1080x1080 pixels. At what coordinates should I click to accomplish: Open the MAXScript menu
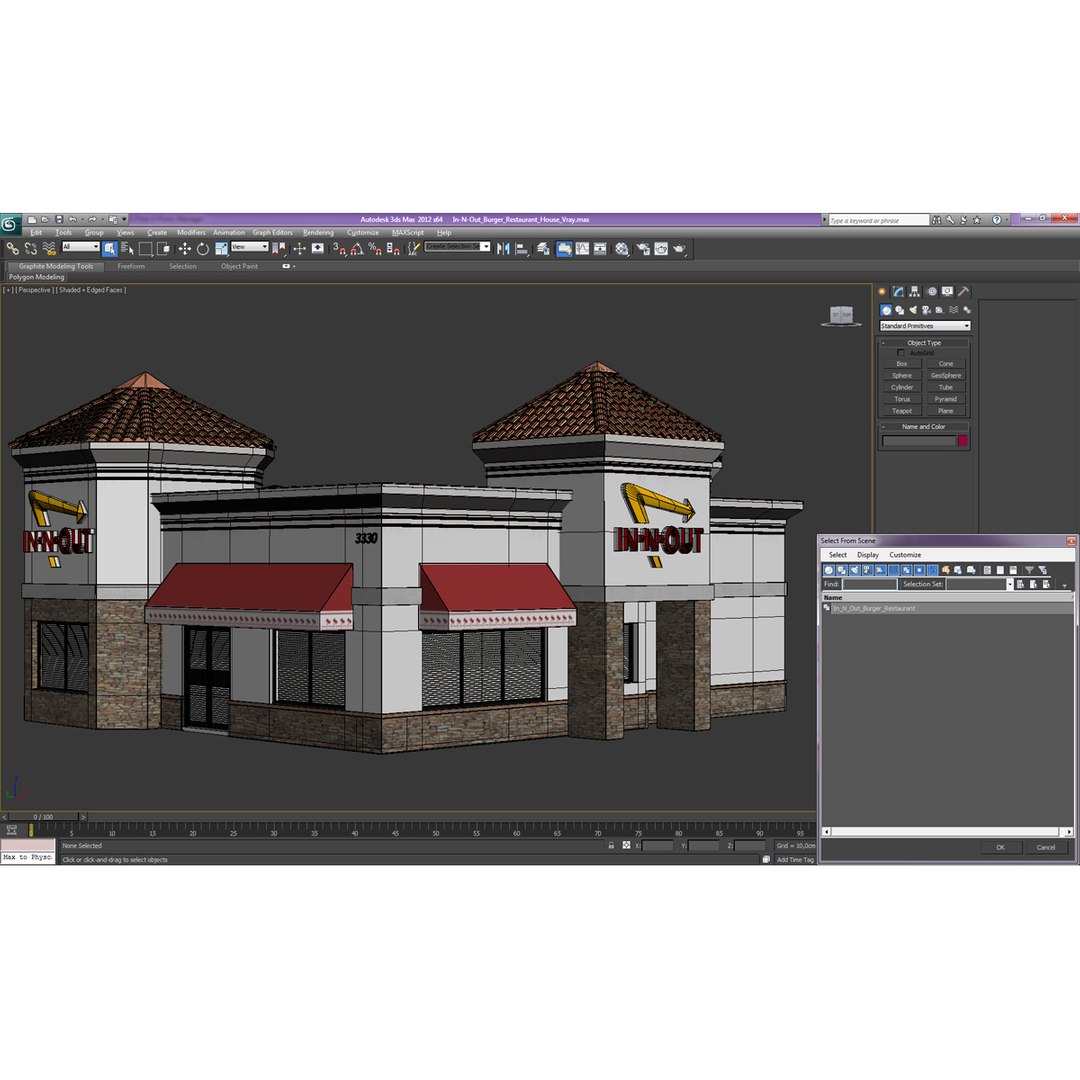(408, 233)
